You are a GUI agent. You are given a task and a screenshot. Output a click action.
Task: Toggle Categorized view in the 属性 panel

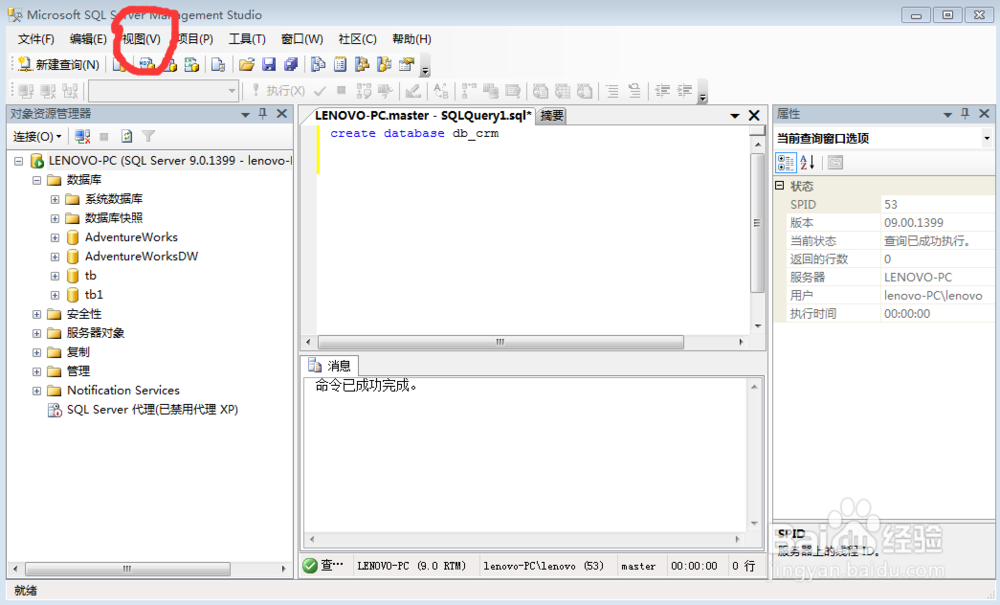(786, 163)
